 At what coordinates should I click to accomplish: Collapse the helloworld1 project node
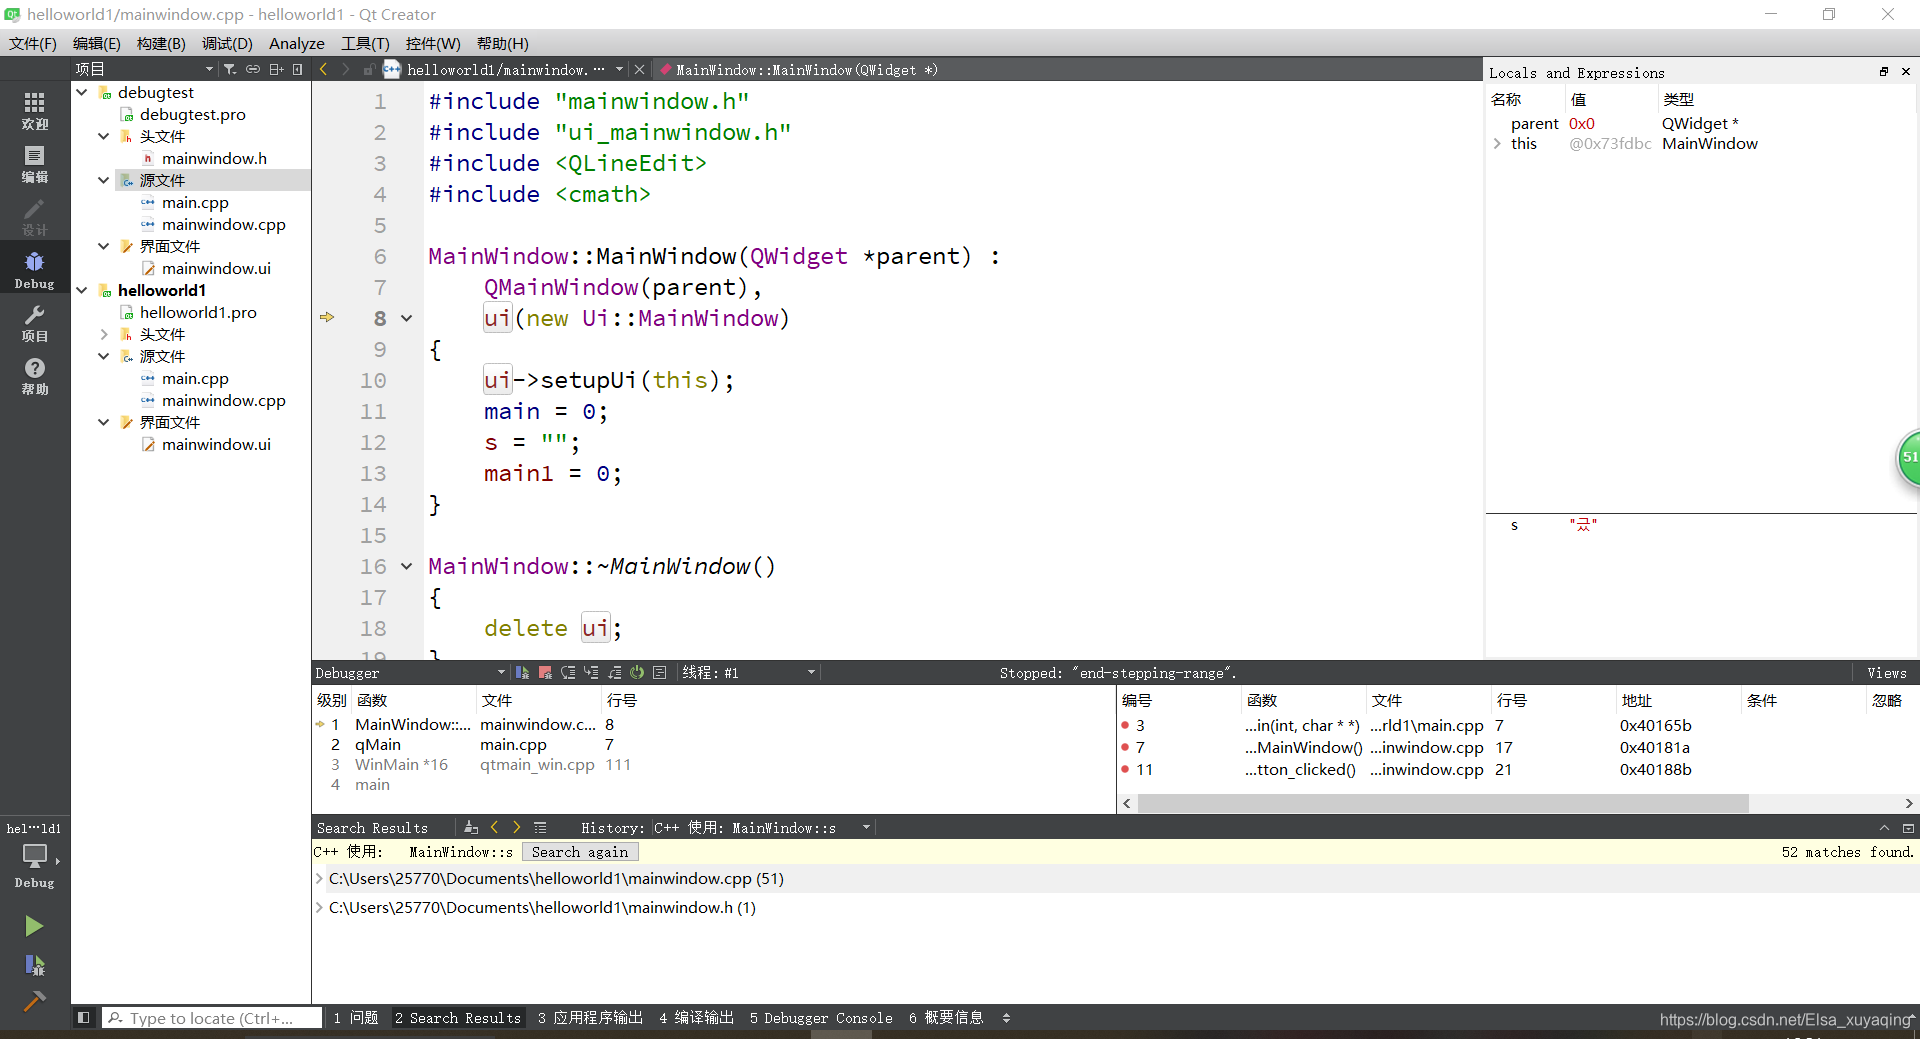tap(82, 290)
